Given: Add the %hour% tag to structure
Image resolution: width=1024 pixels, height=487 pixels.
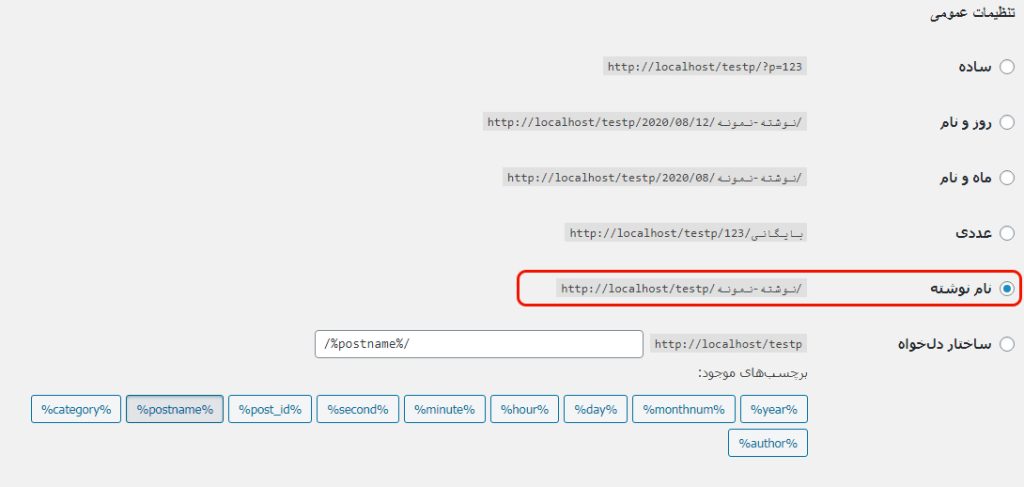Looking at the screenshot, I should coord(524,409).
